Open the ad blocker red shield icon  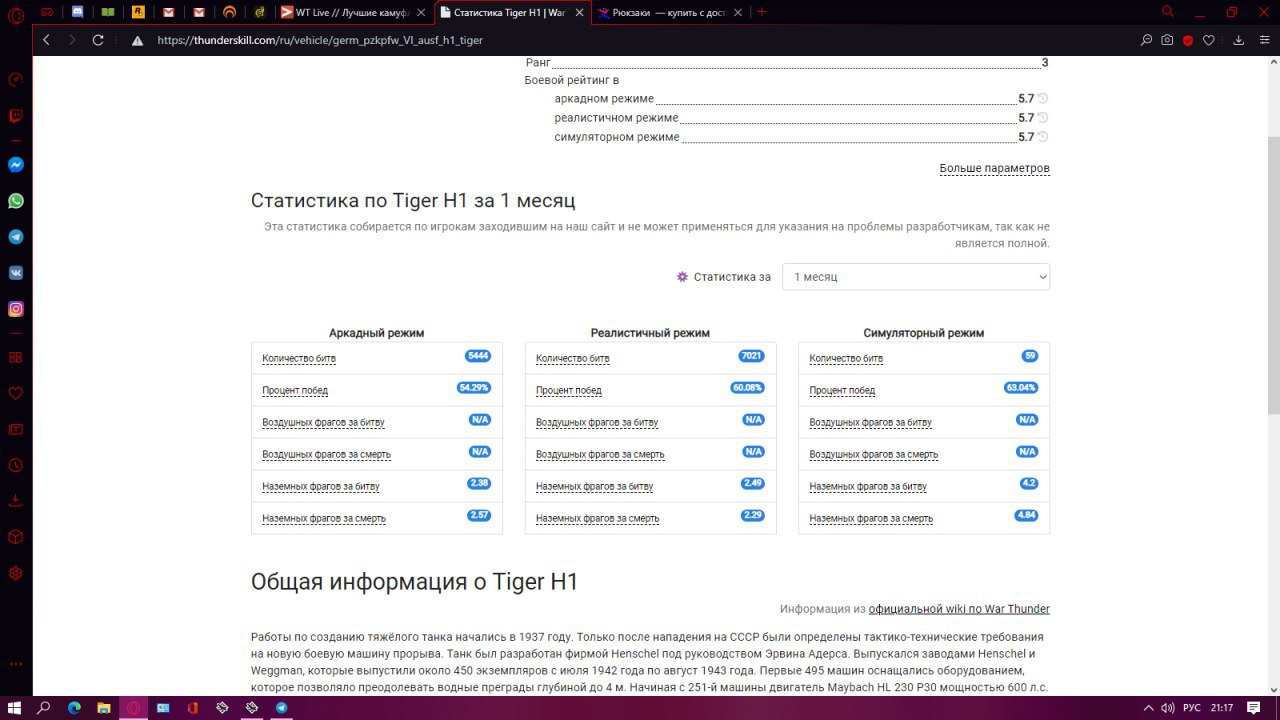1188,41
